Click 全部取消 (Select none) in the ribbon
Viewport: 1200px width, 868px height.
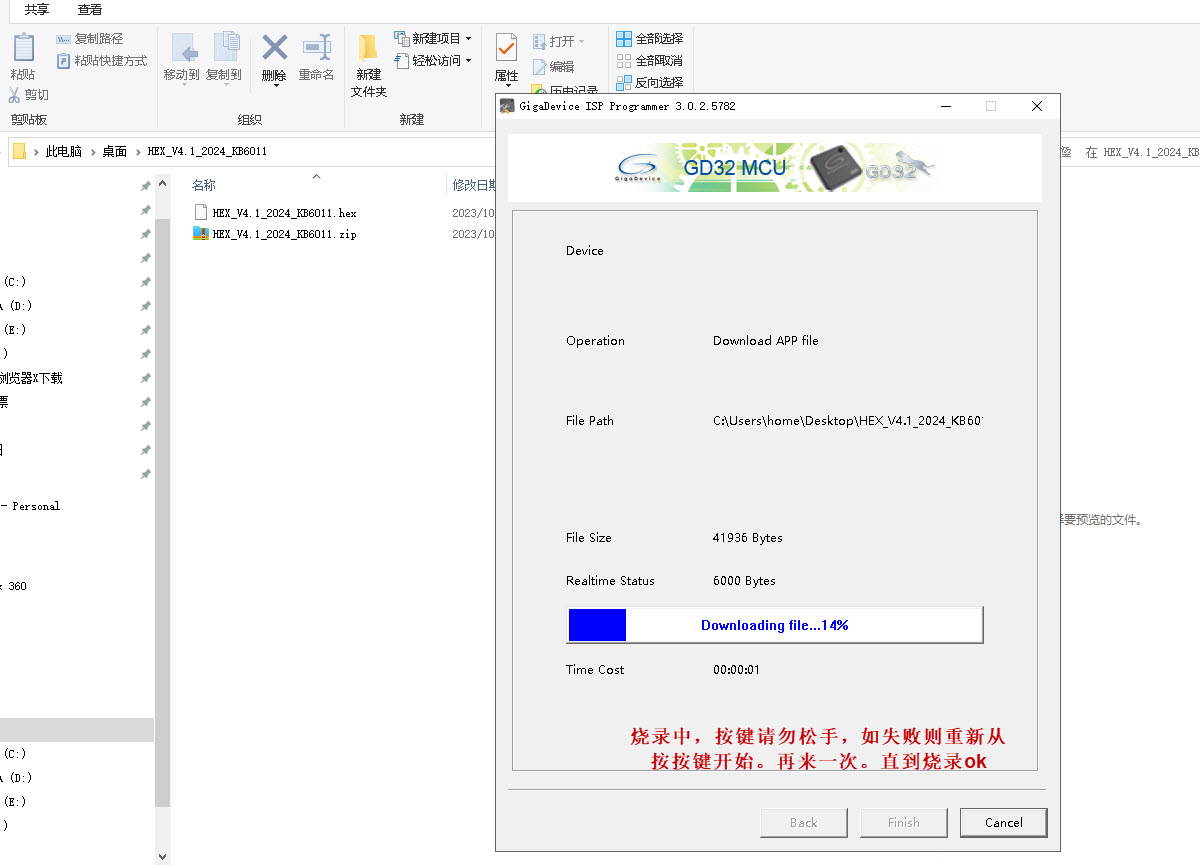click(650, 61)
